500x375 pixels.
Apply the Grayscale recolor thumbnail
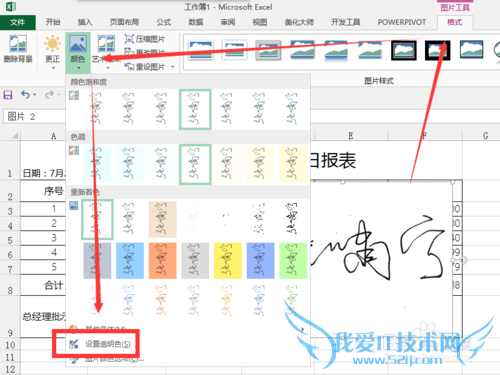pos(130,219)
